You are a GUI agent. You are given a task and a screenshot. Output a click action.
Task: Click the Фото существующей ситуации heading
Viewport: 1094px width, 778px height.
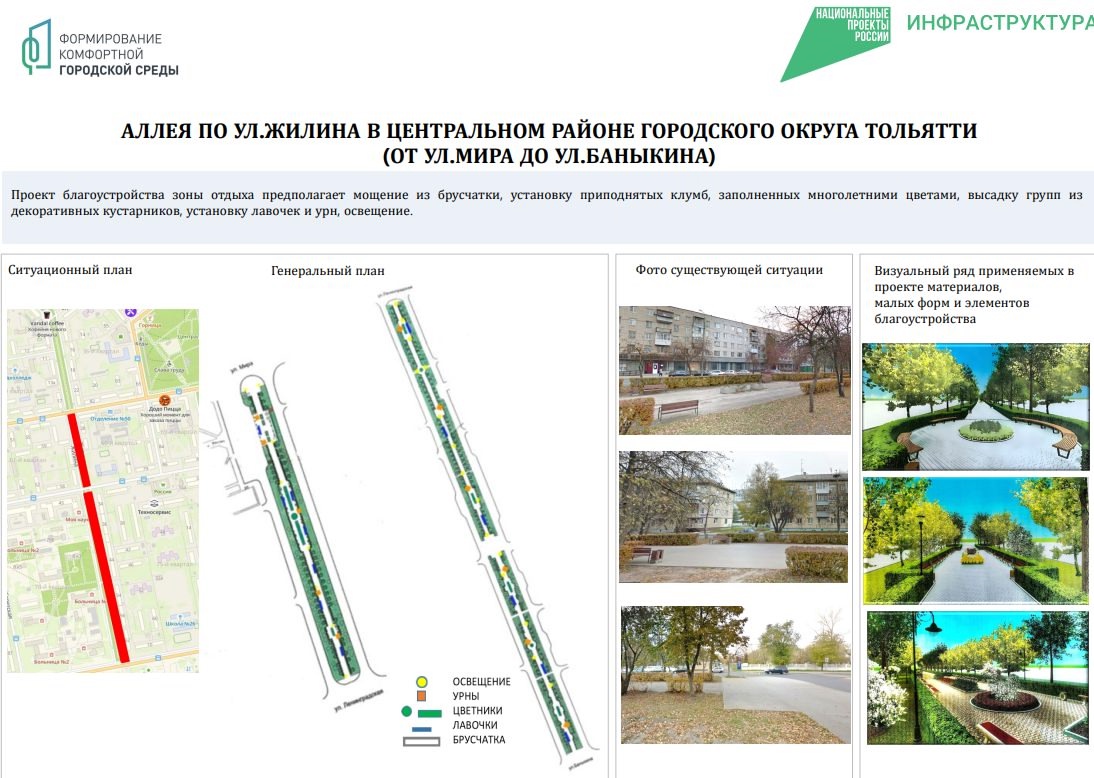click(x=729, y=269)
